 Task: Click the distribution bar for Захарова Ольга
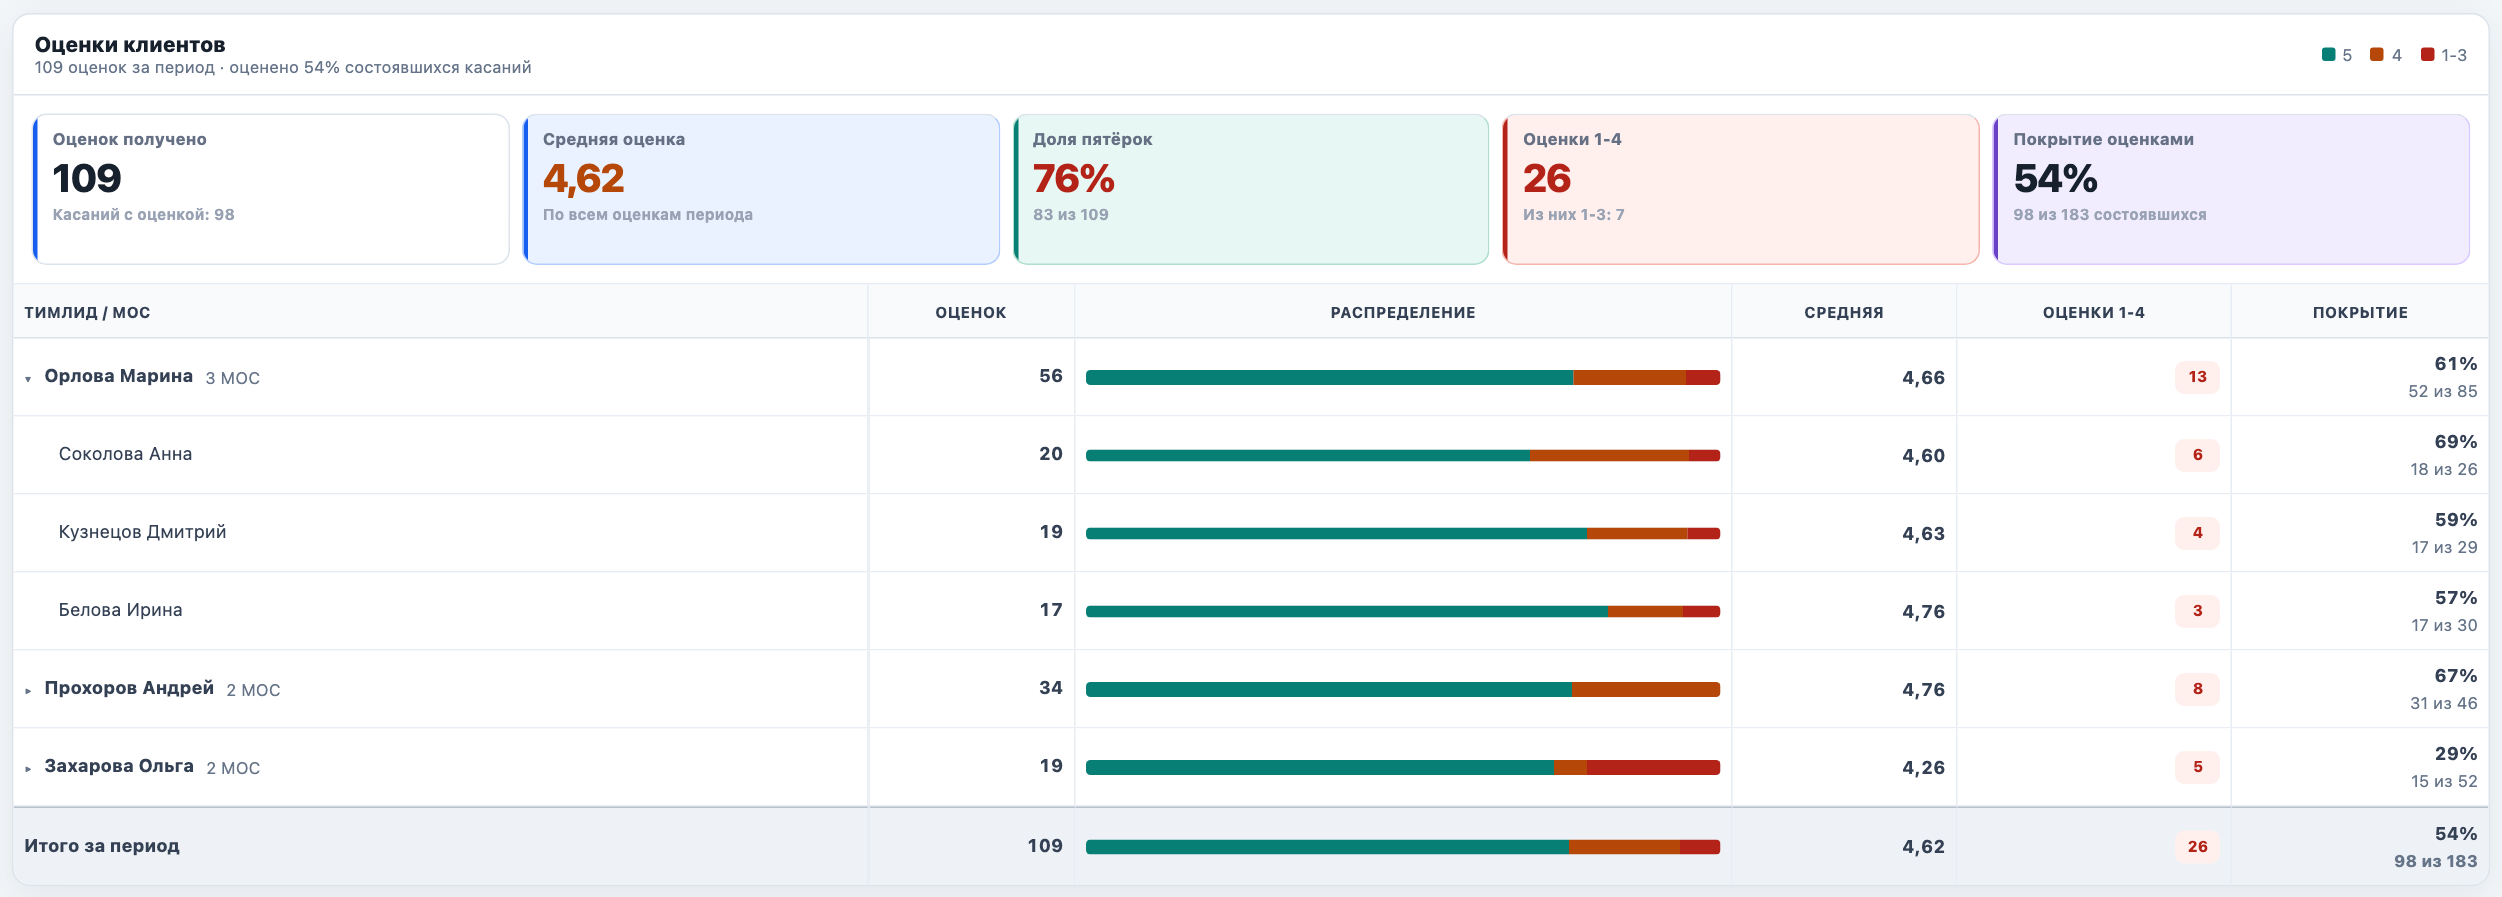tap(1403, 768)
